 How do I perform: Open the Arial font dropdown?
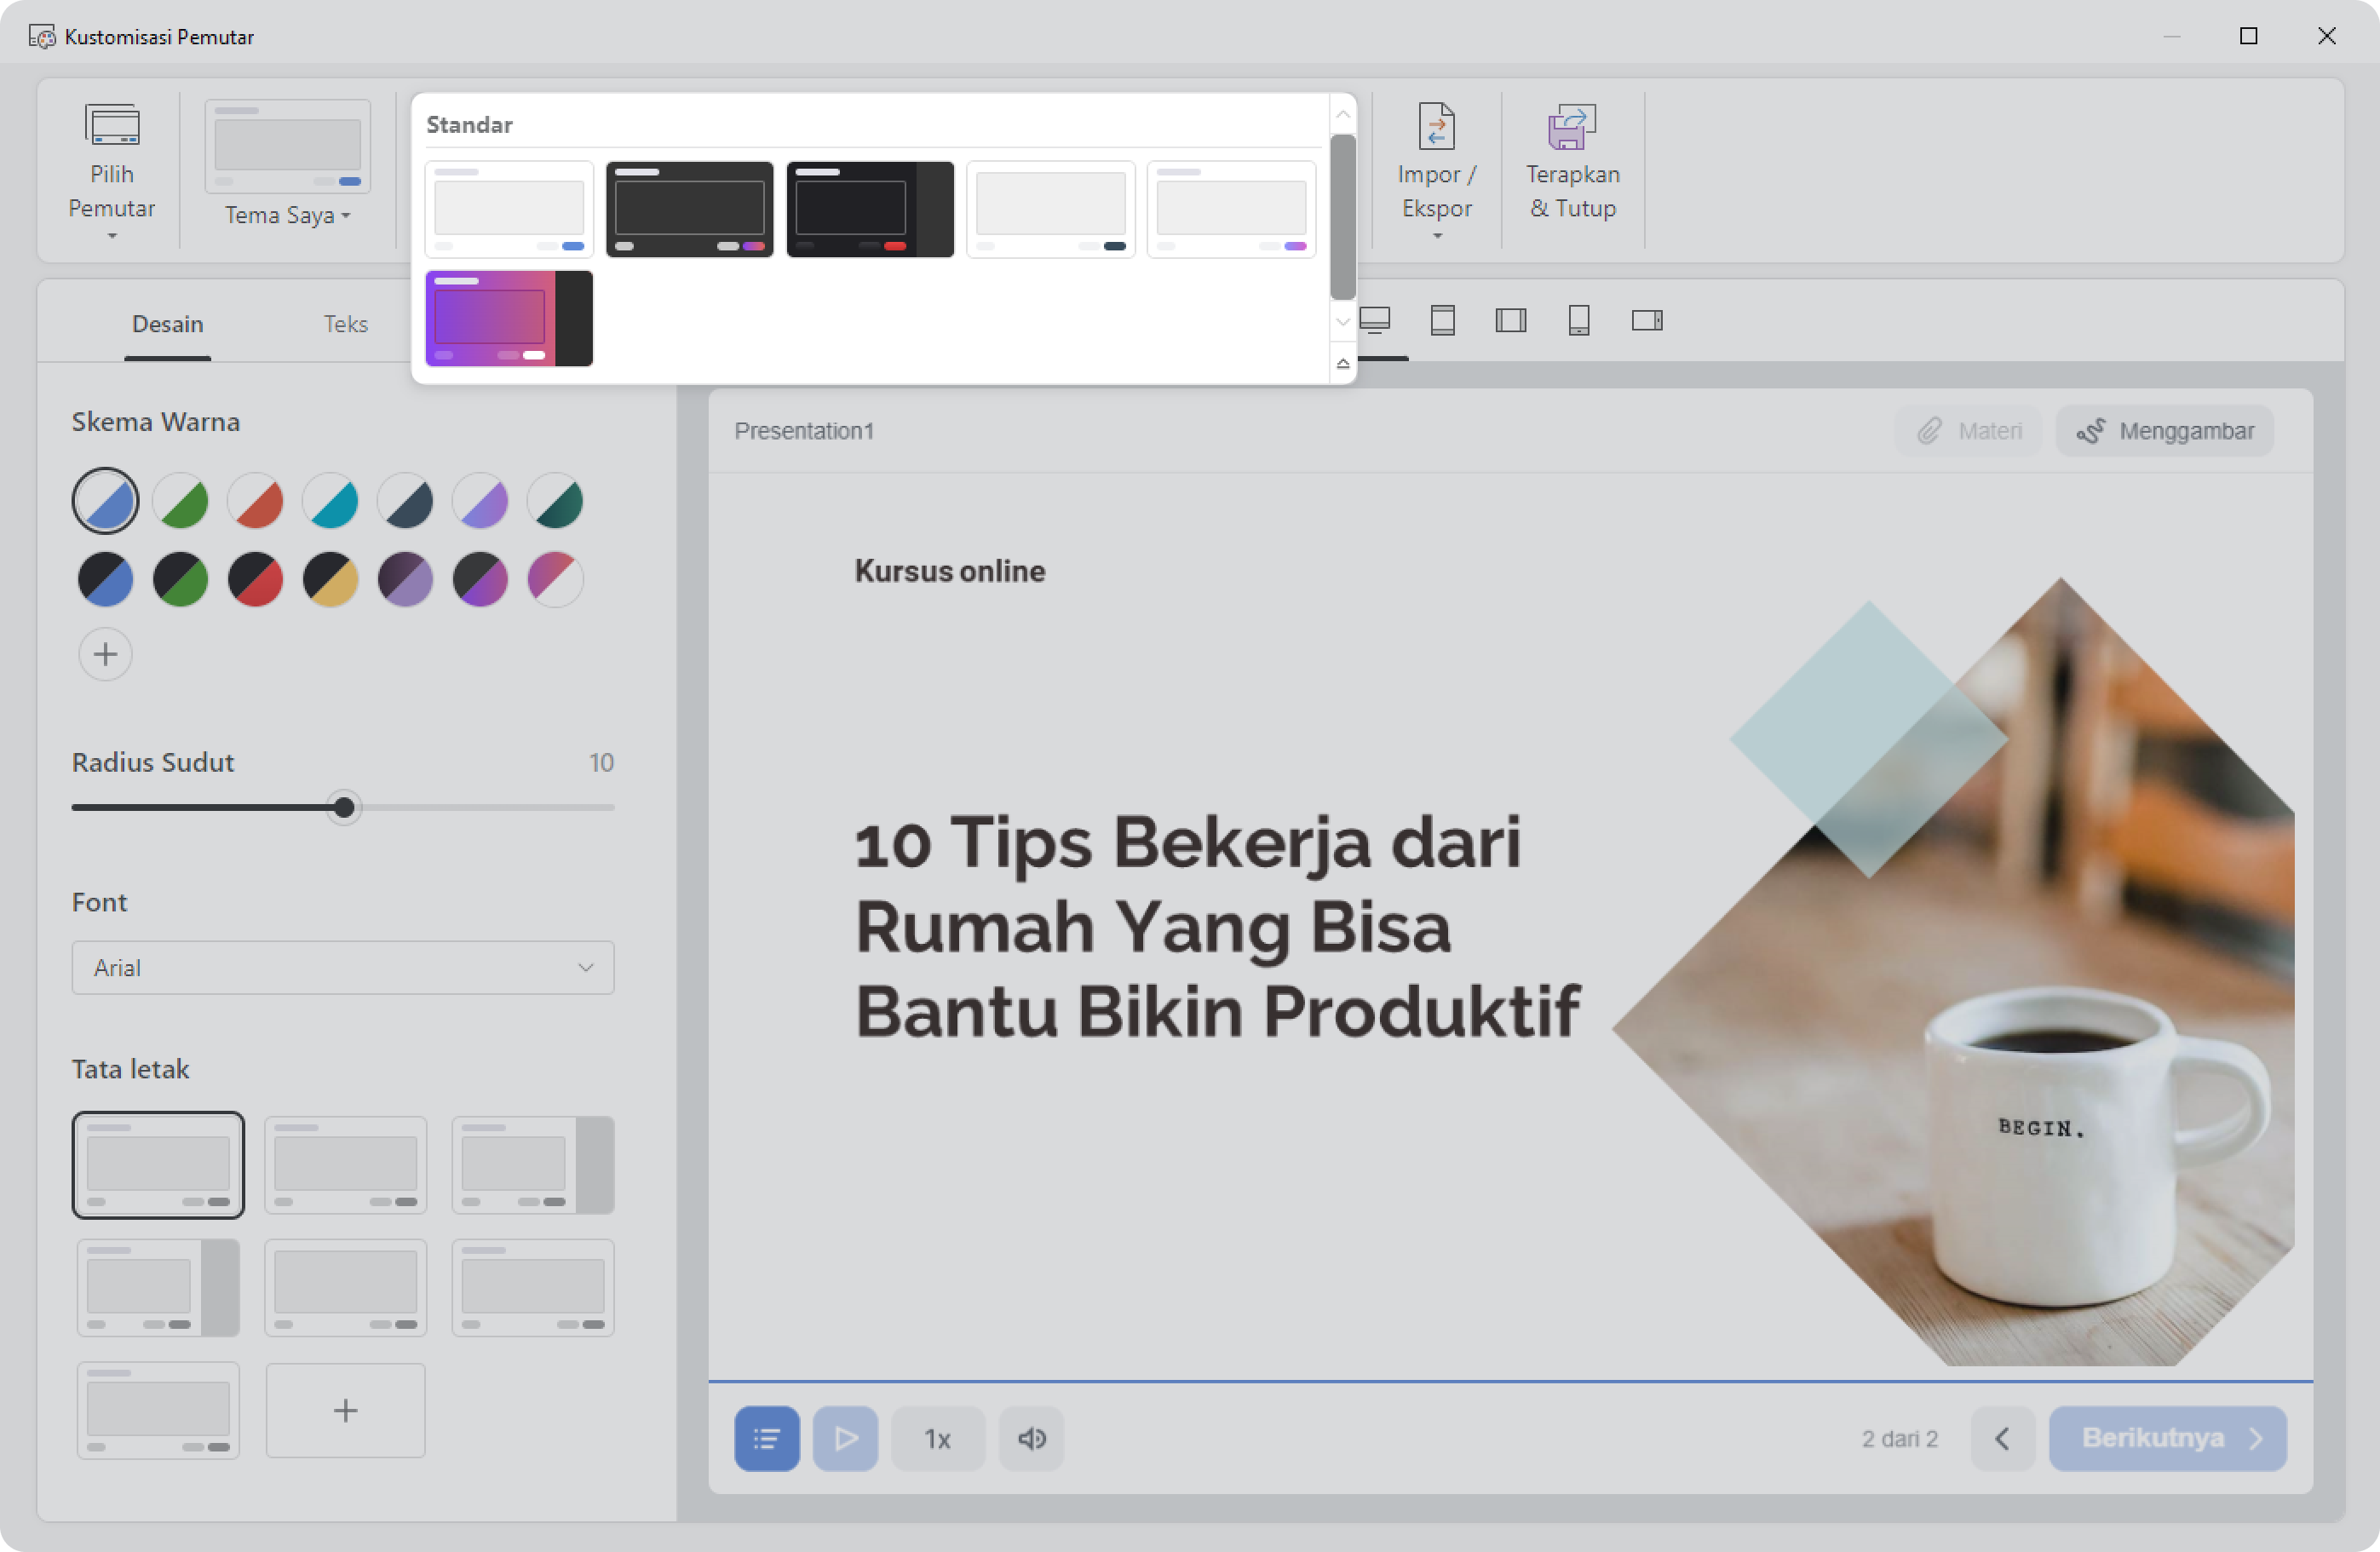pos(343,967)
